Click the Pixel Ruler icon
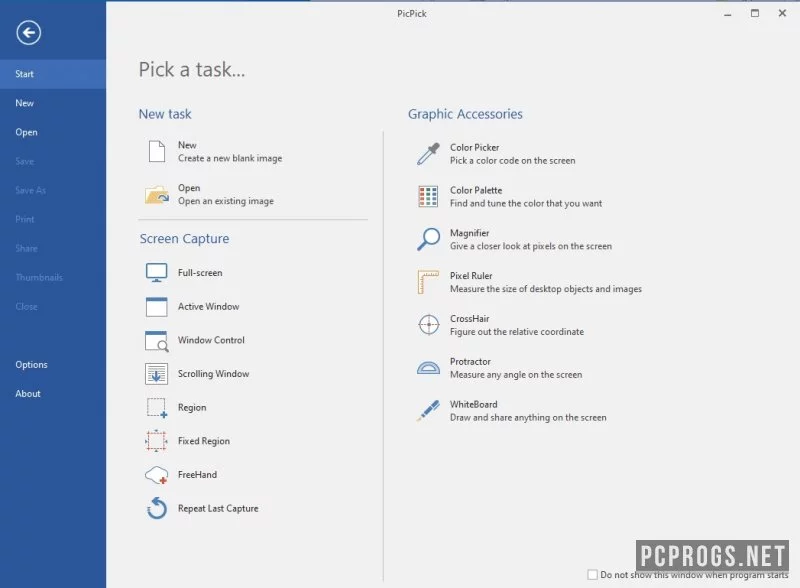 coord(428,282)
